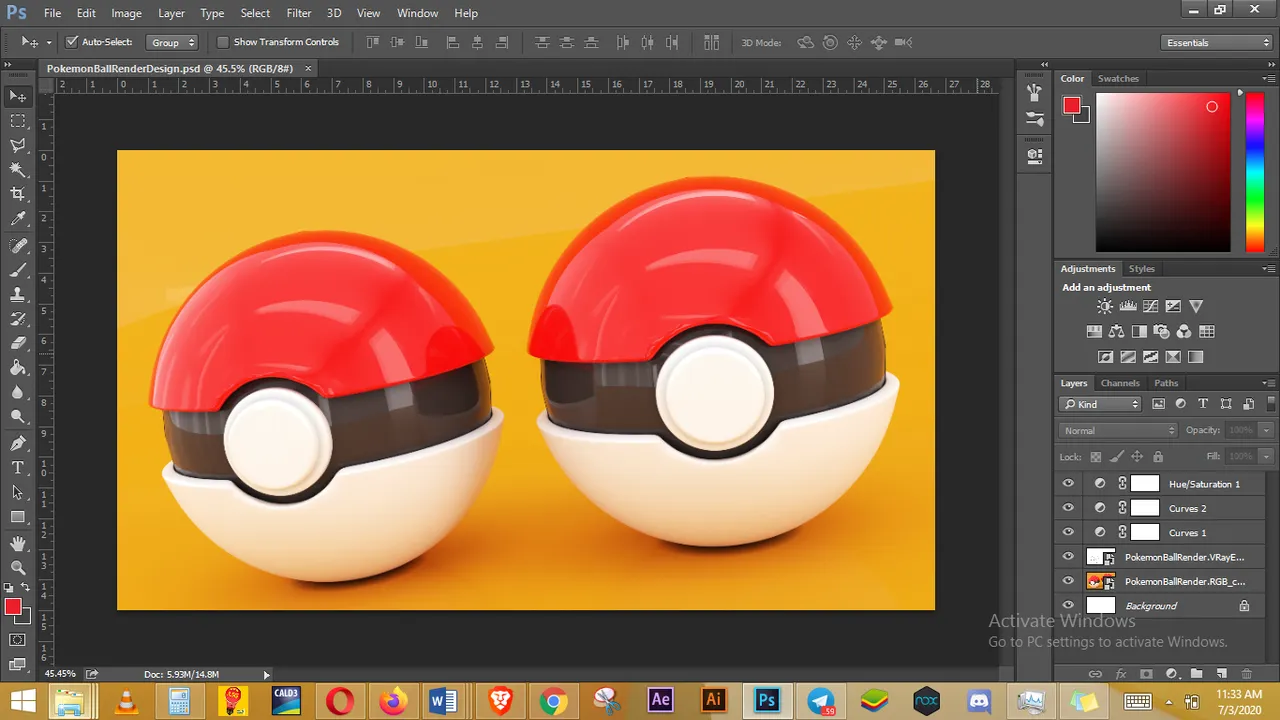
Task: Switch to the Paths tab
Action: pyautogui.click(x=1166, y=383)
